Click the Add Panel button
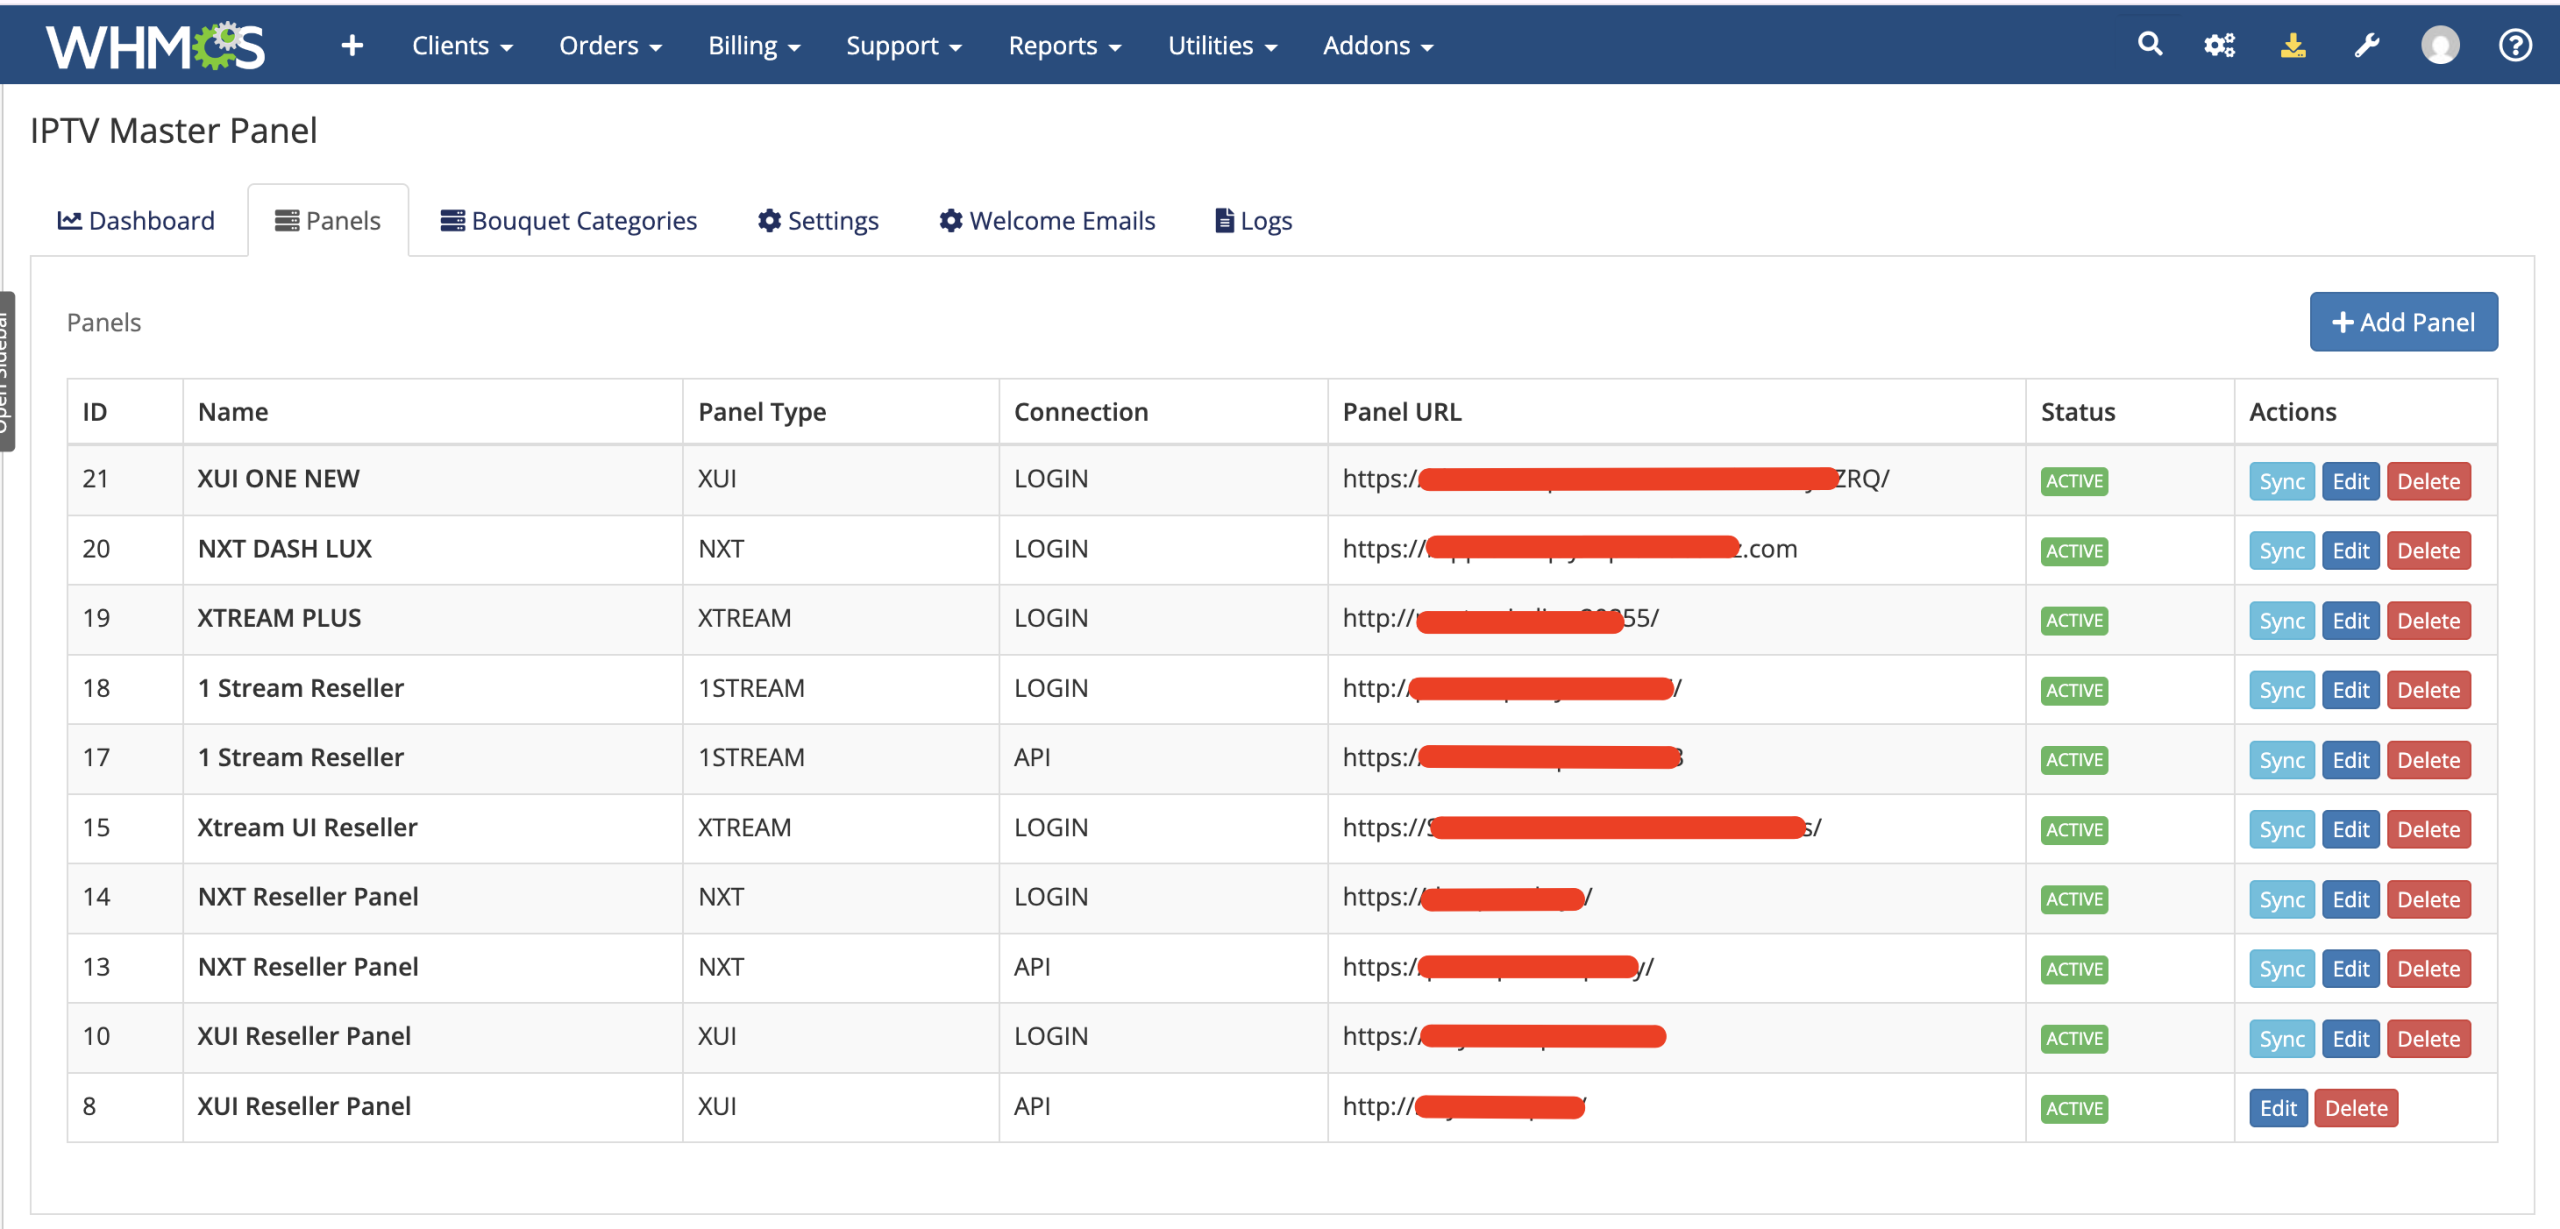Viewport: 2560px width, 1229px height. (x=2403, y=322)
